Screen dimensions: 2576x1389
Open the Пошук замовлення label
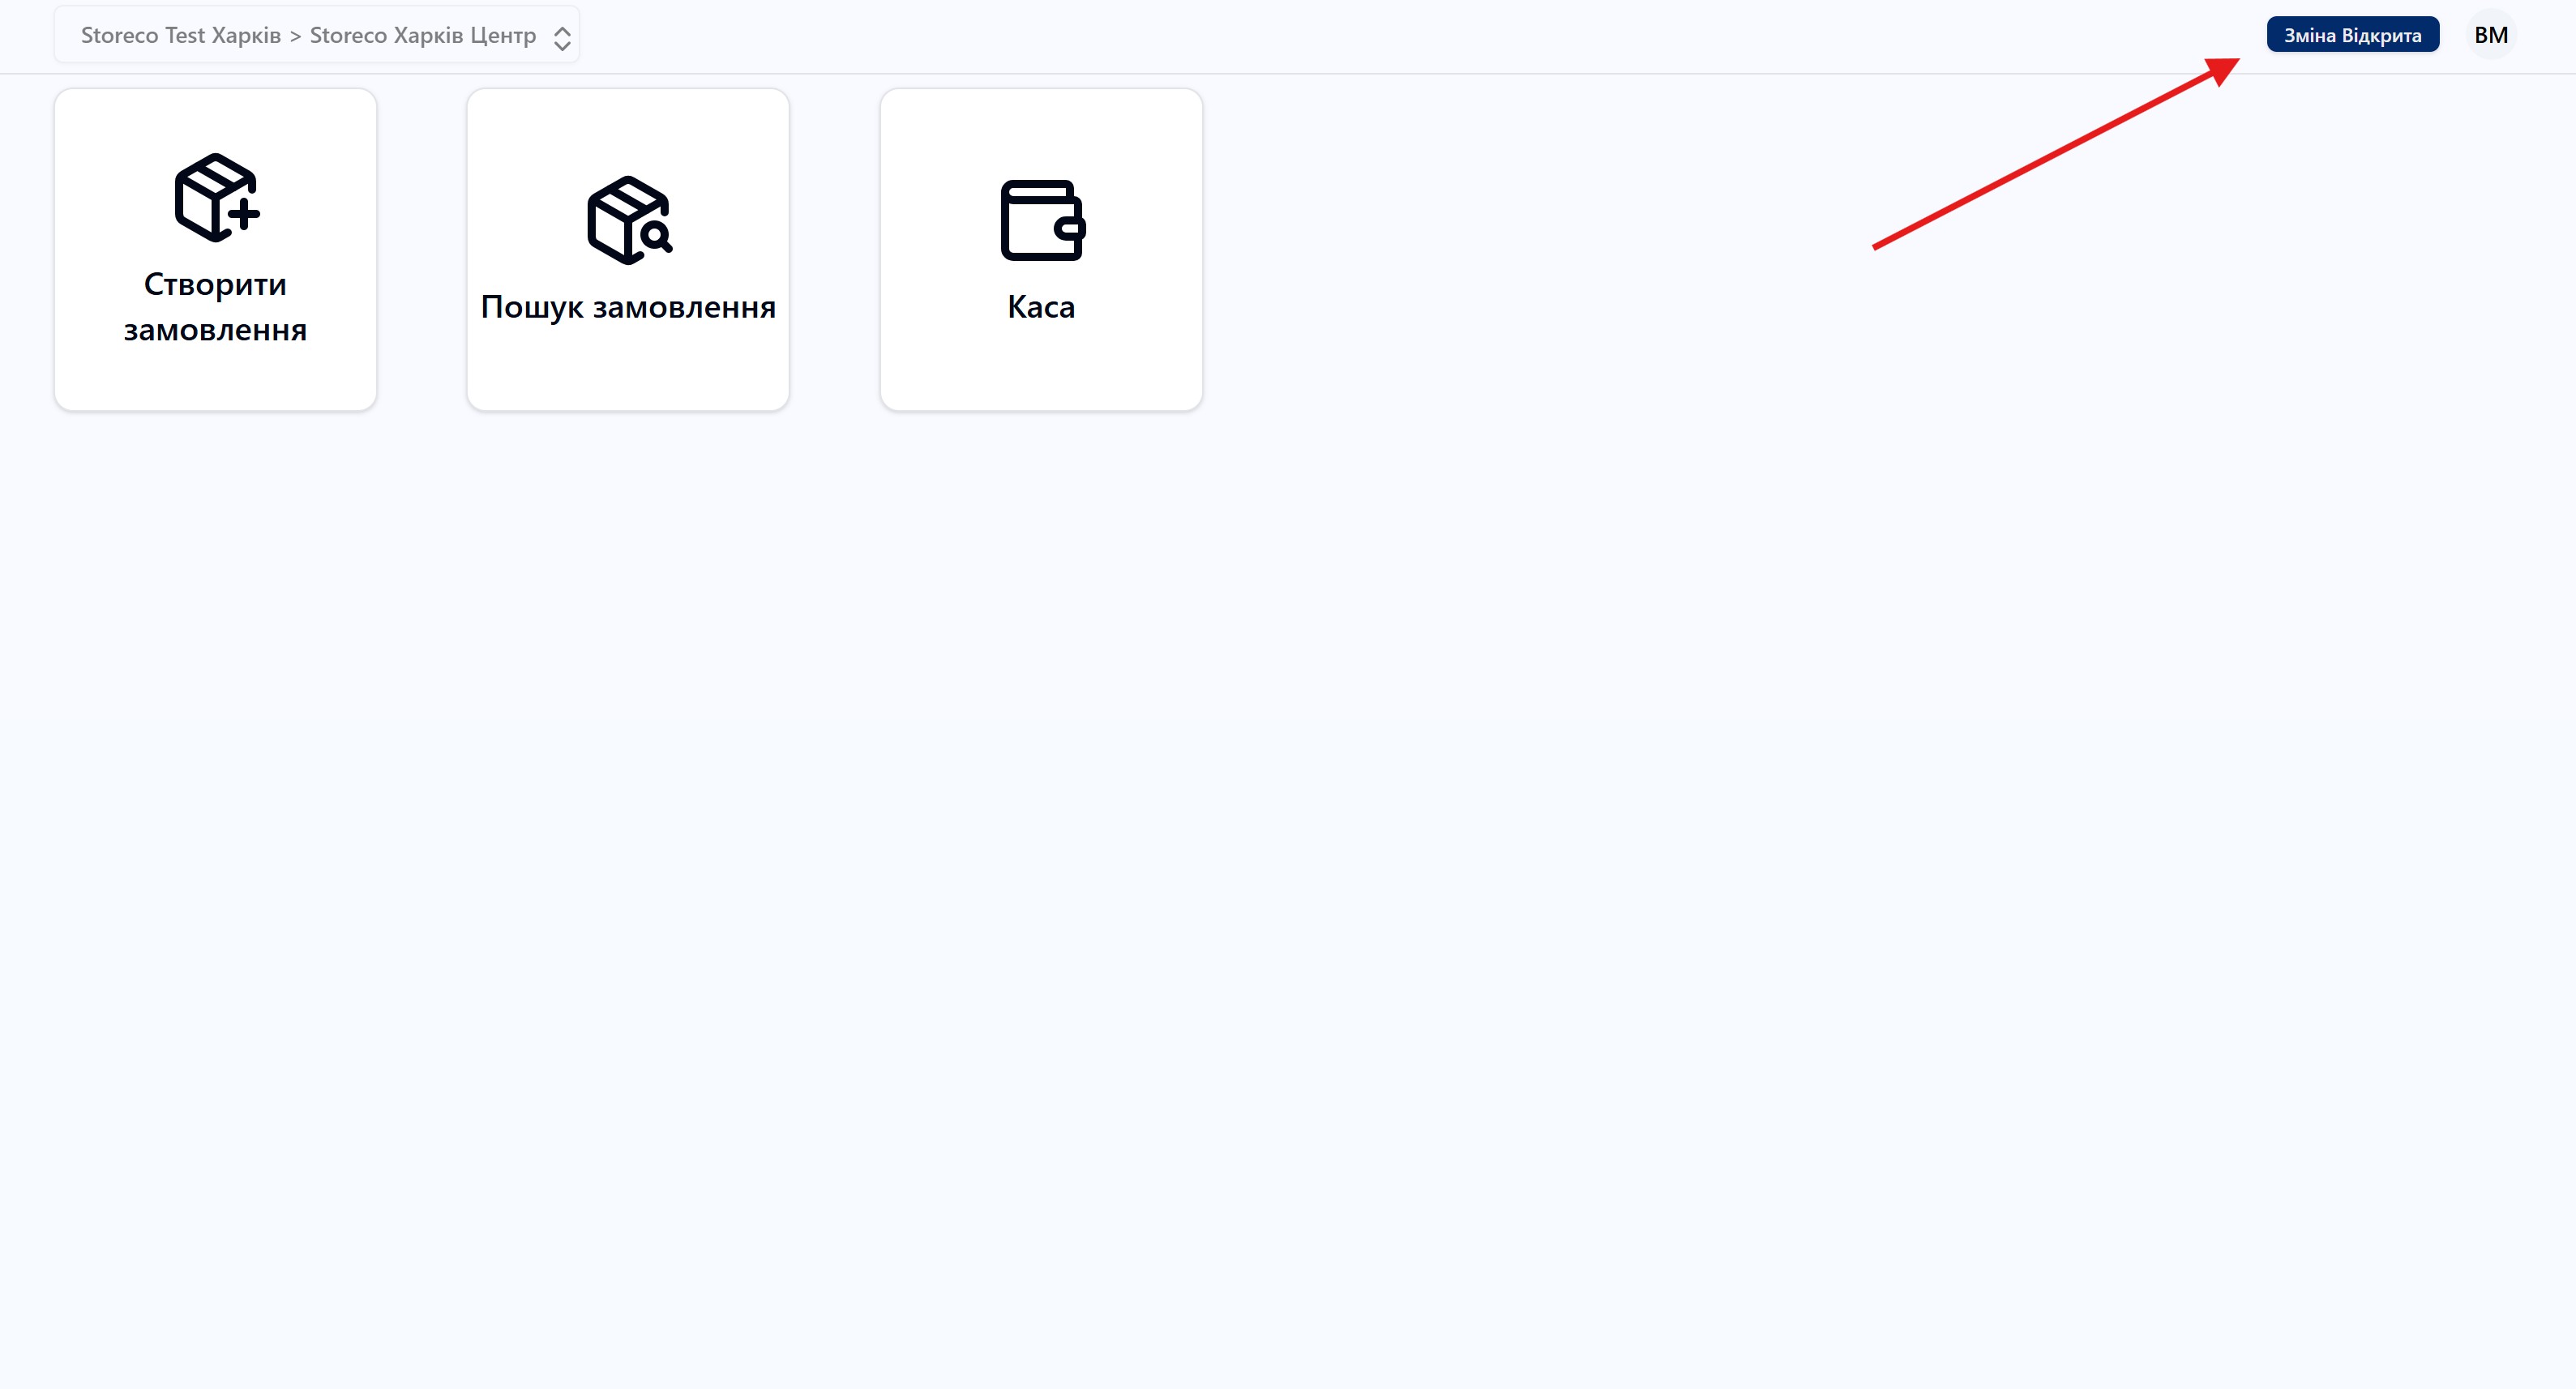point(628,307)
